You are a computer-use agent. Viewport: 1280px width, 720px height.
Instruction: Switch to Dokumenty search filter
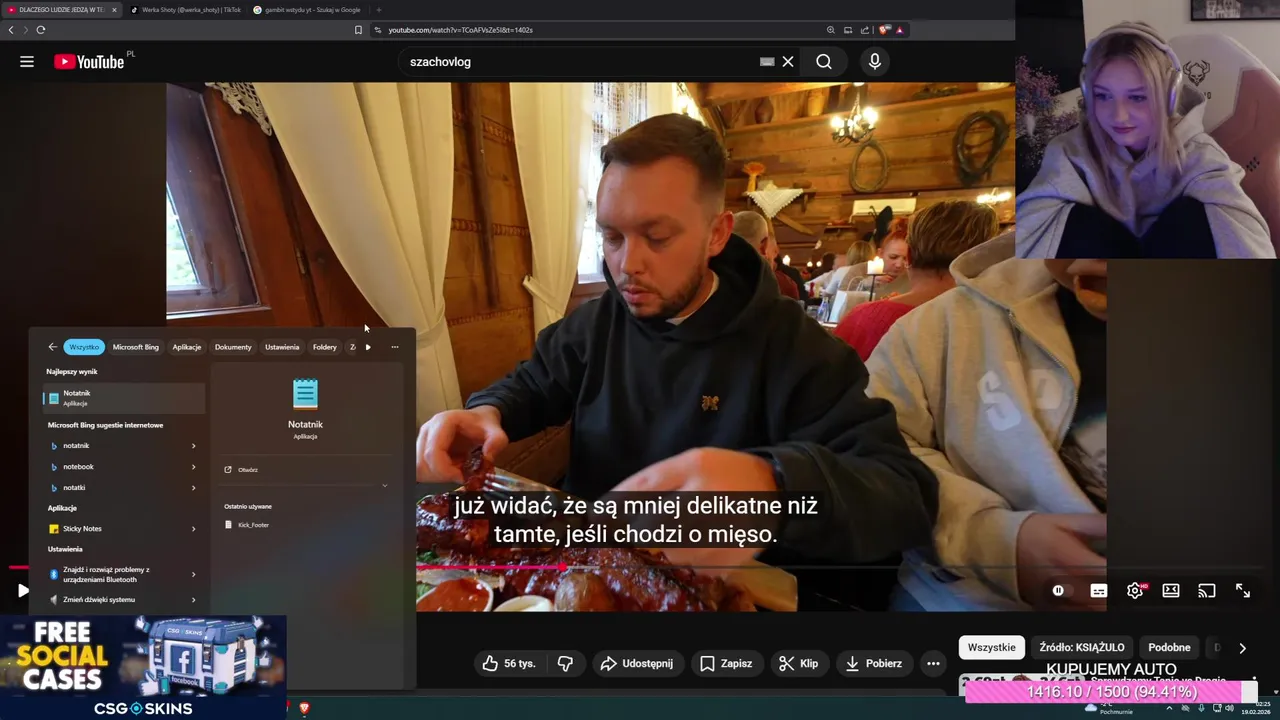pyautogui.click(x=233, y=347)
